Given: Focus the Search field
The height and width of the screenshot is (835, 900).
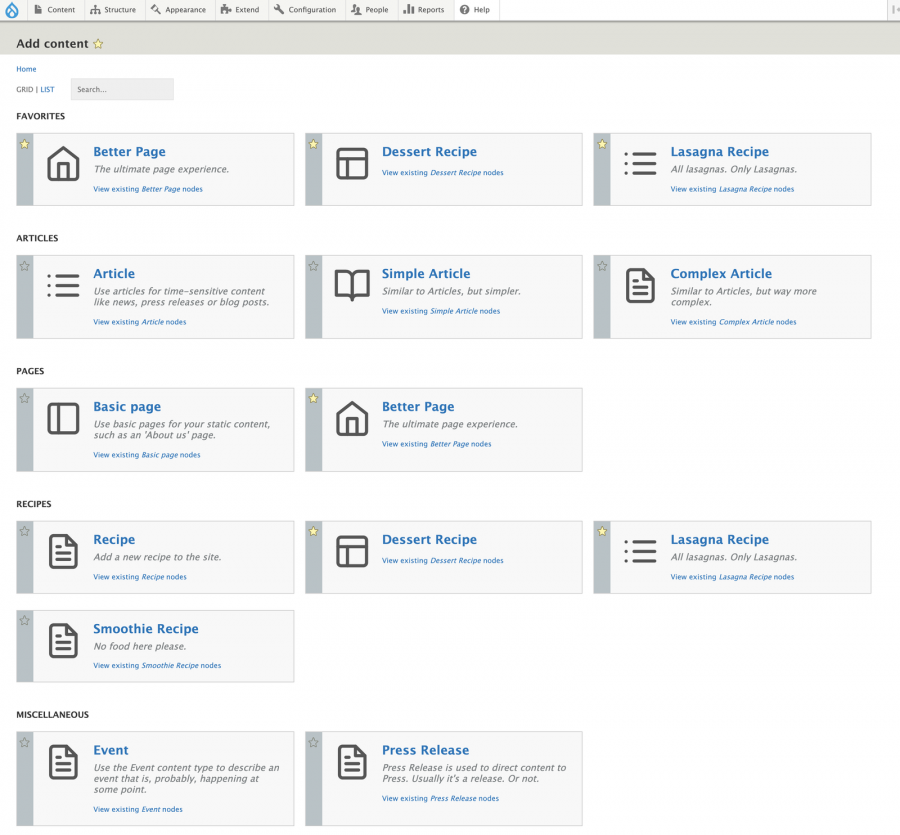Looking at the screenshot, I should [122, 89].
